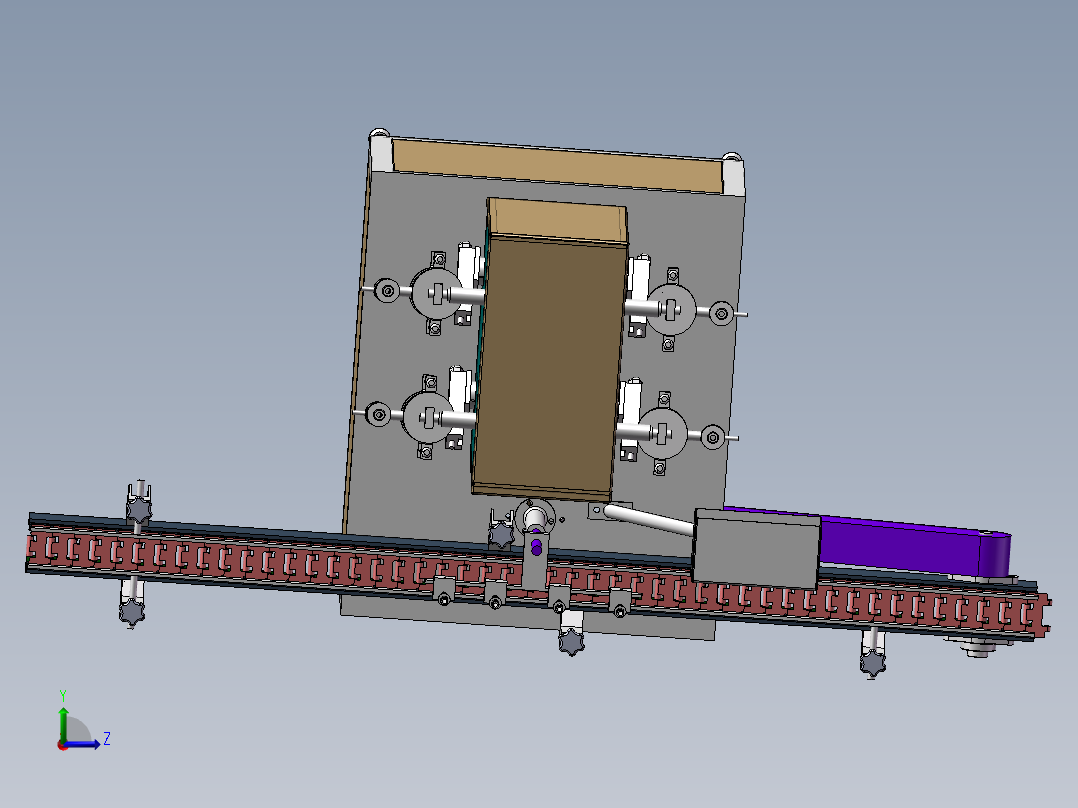Select the open tan flap atop the carton
The image size is (1078, 808).
click(557, 220)
